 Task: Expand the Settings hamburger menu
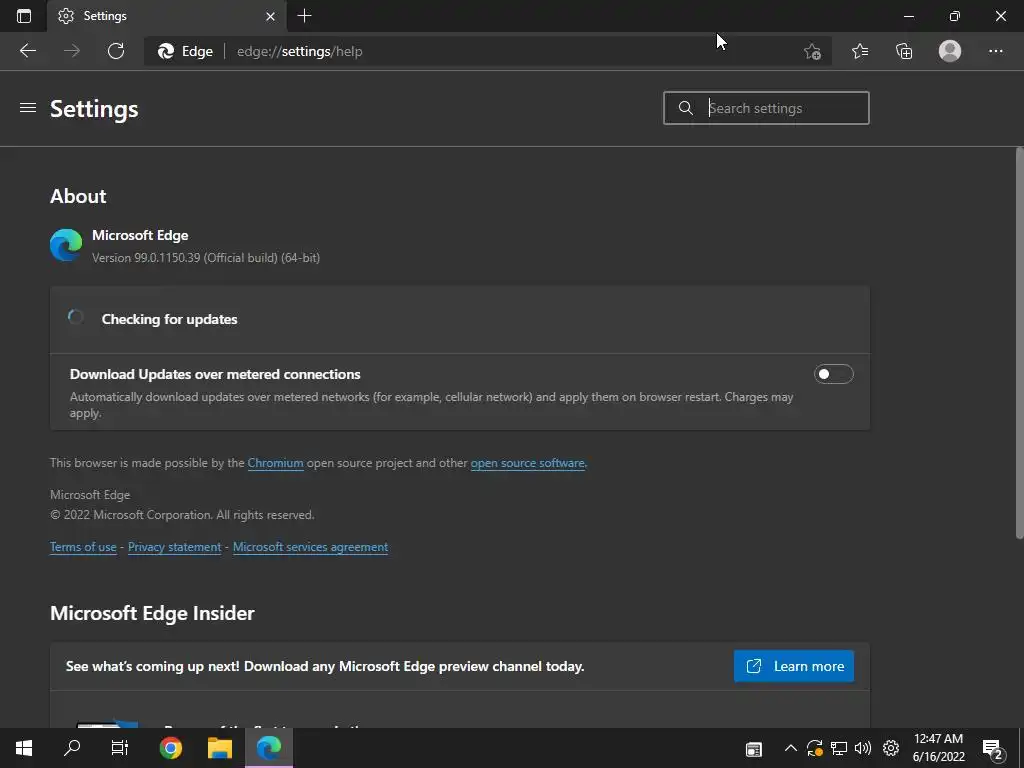tap(28, 108)
